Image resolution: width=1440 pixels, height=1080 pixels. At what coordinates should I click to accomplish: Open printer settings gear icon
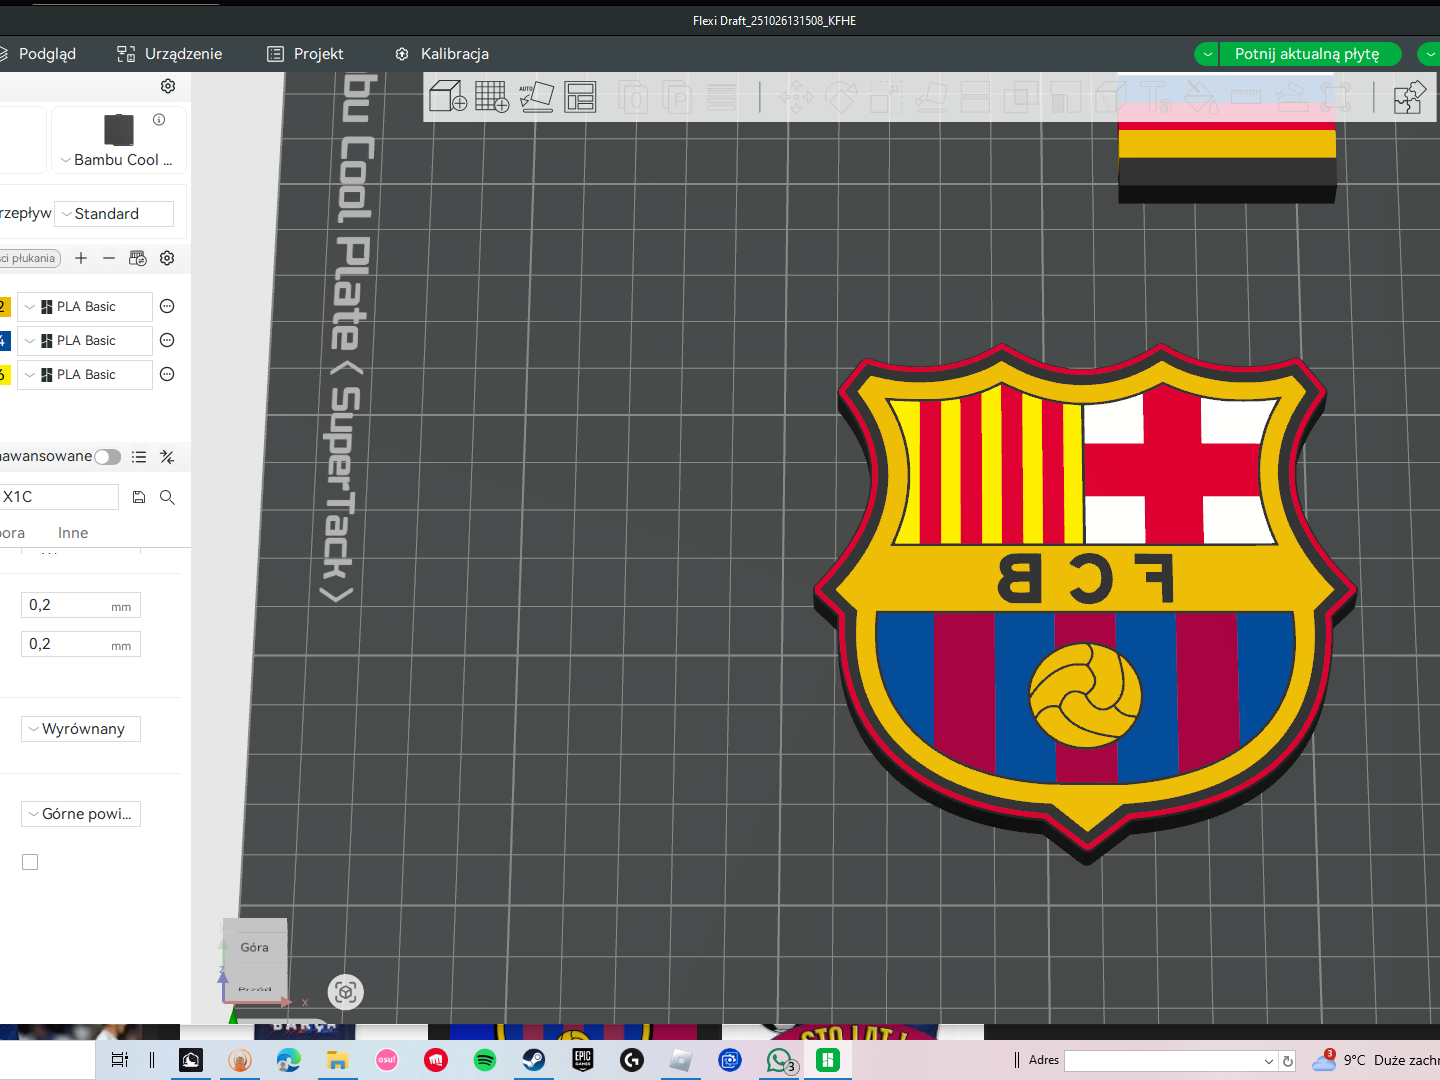(x=168, y=86)
